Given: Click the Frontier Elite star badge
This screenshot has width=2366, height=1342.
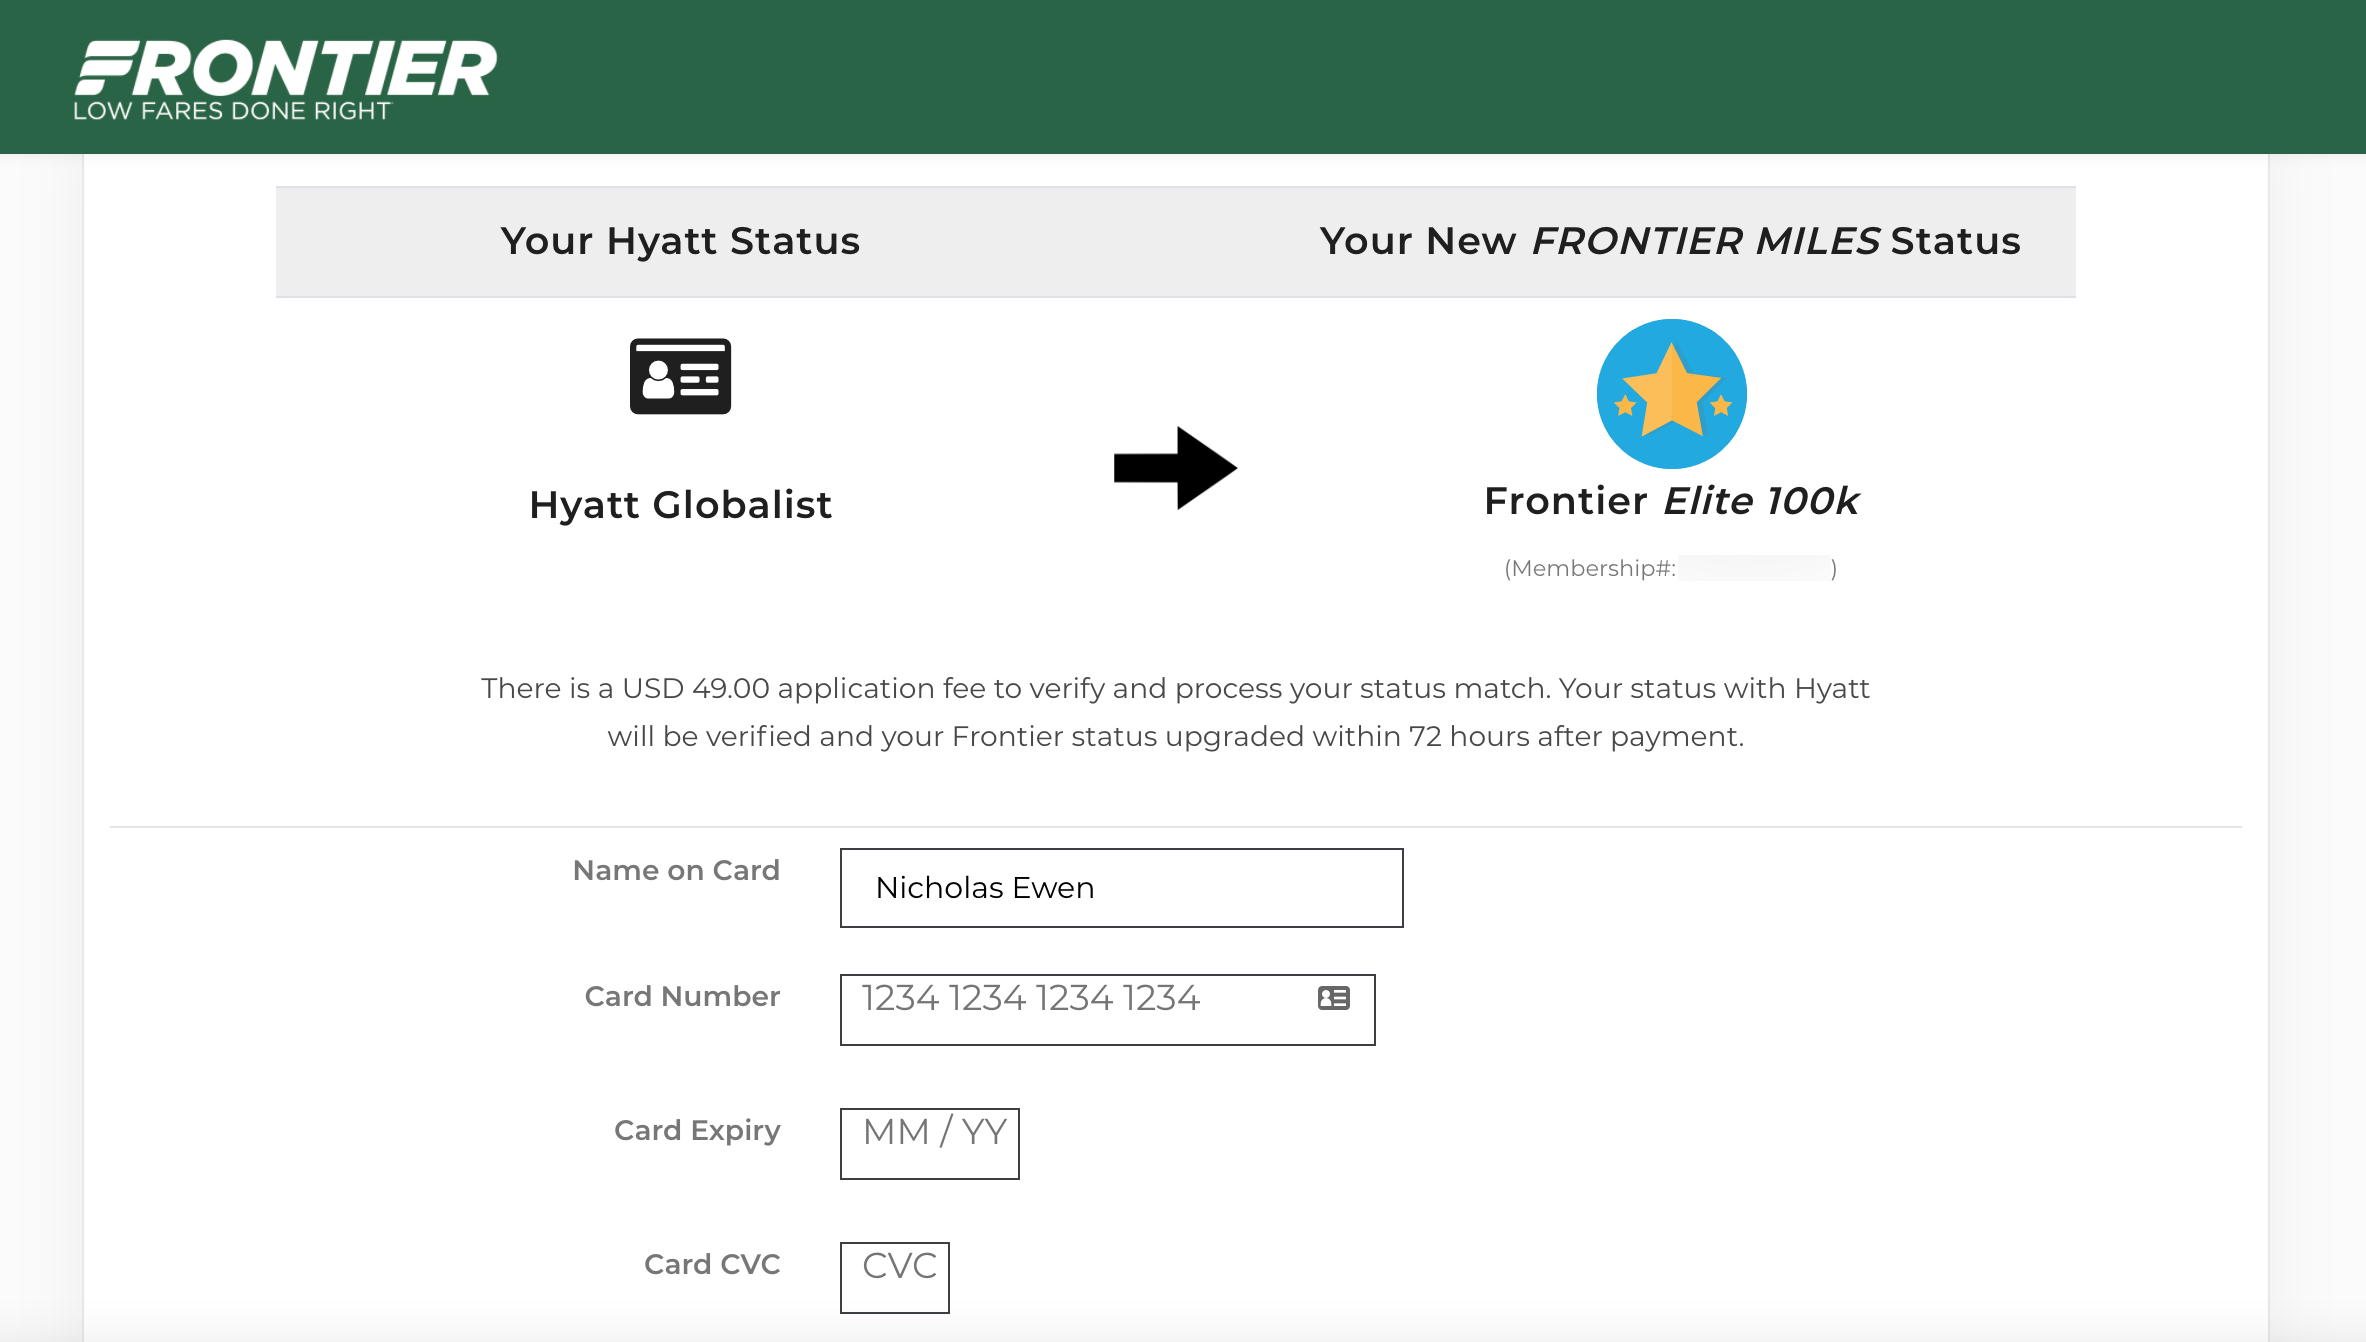Looking at the screenshot, I should [1671, 394].
